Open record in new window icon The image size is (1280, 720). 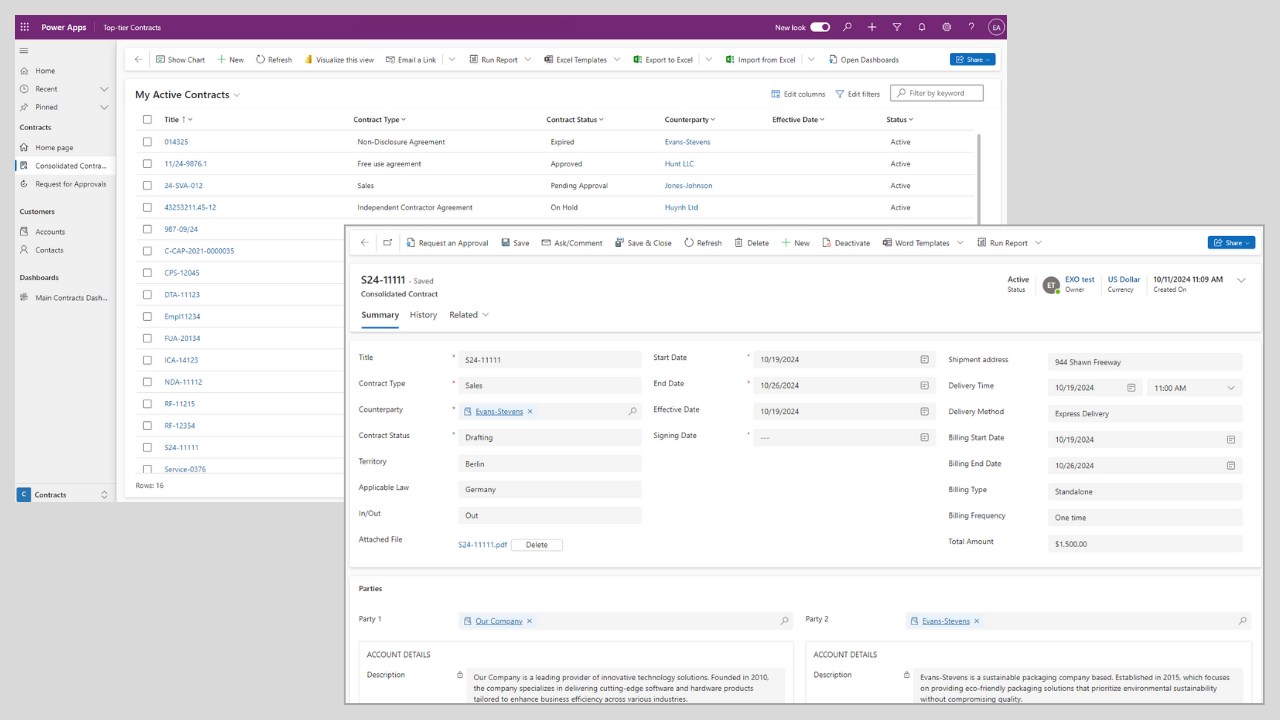pyautogui.click(x=387, y=243)
